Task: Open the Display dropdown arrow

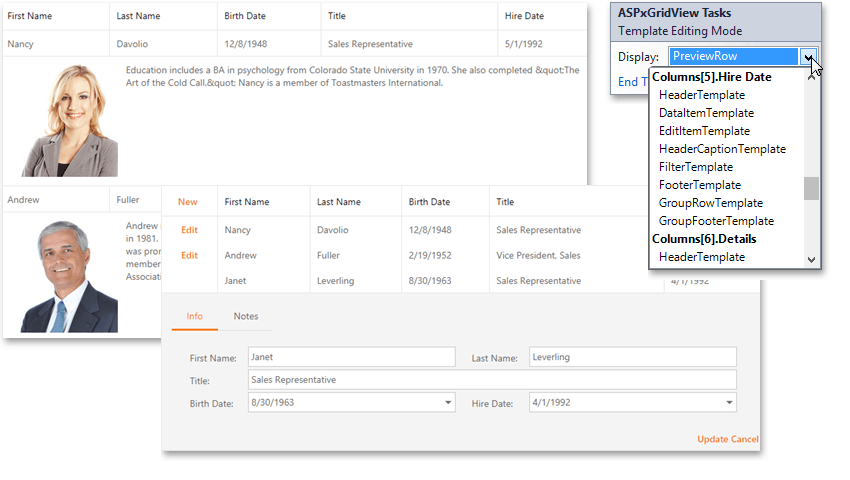Action: (808, 56)
